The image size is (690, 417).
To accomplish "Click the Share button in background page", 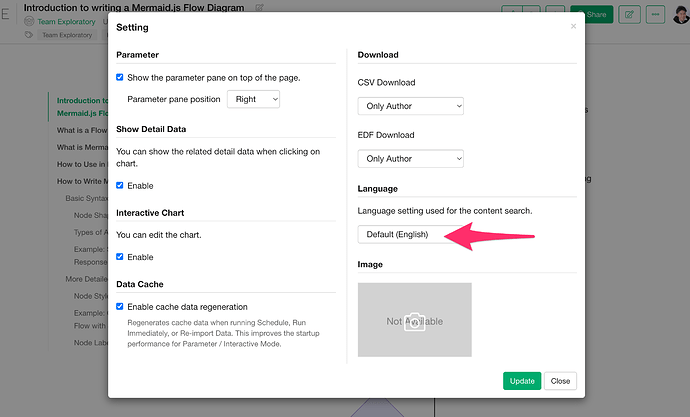I will pos(591,15).
